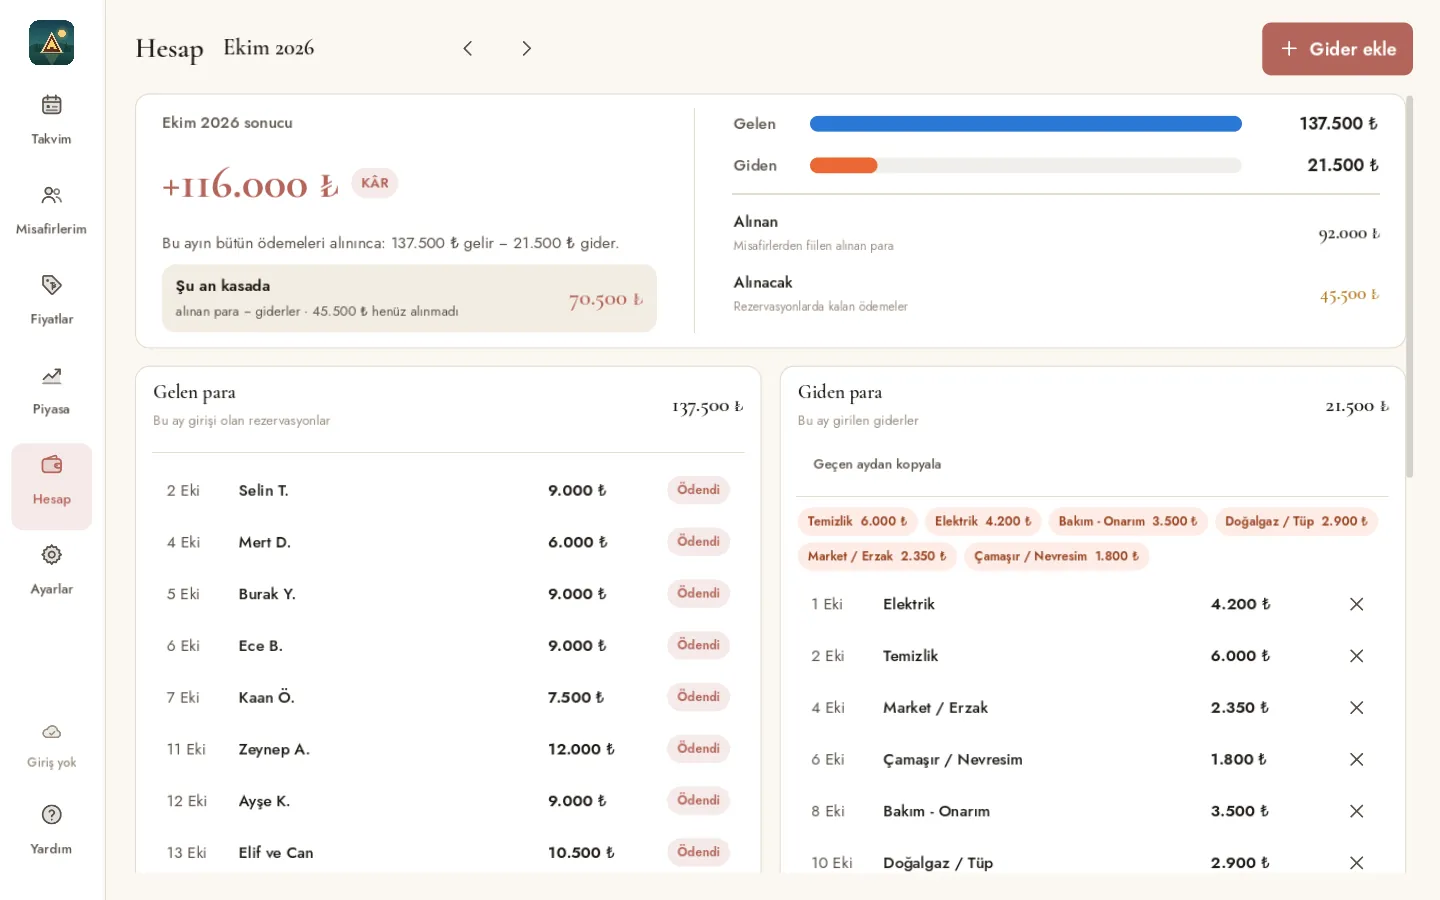Click Geçen aydan kopyala

pyautogui.click(x=877, y=464)
